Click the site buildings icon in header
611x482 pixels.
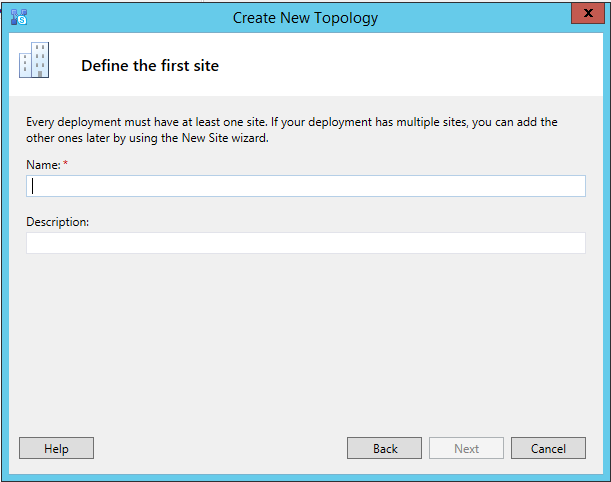tap(33, 61)
